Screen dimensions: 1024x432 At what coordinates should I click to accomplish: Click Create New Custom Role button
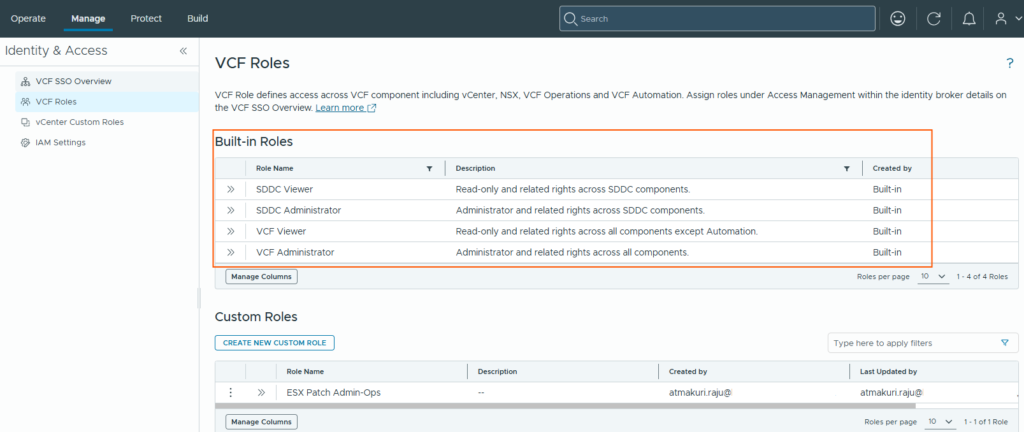[x=275, y=343]
